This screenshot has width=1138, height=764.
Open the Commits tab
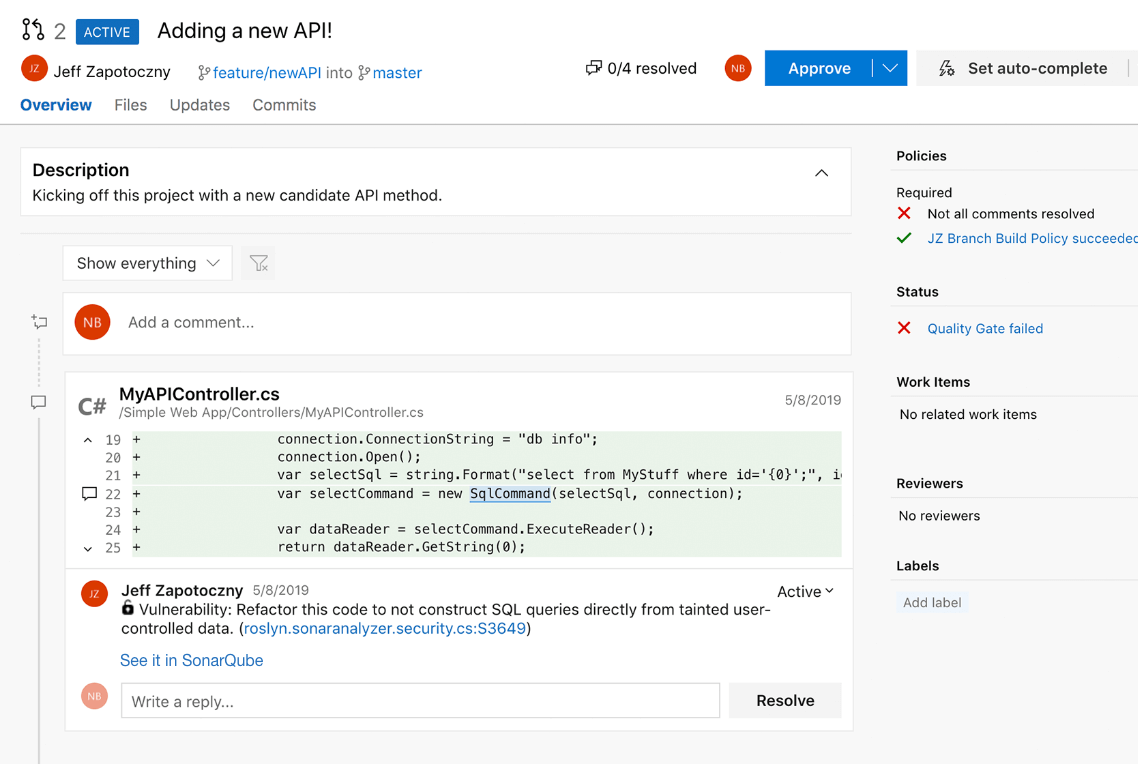(x=283, y=104)
